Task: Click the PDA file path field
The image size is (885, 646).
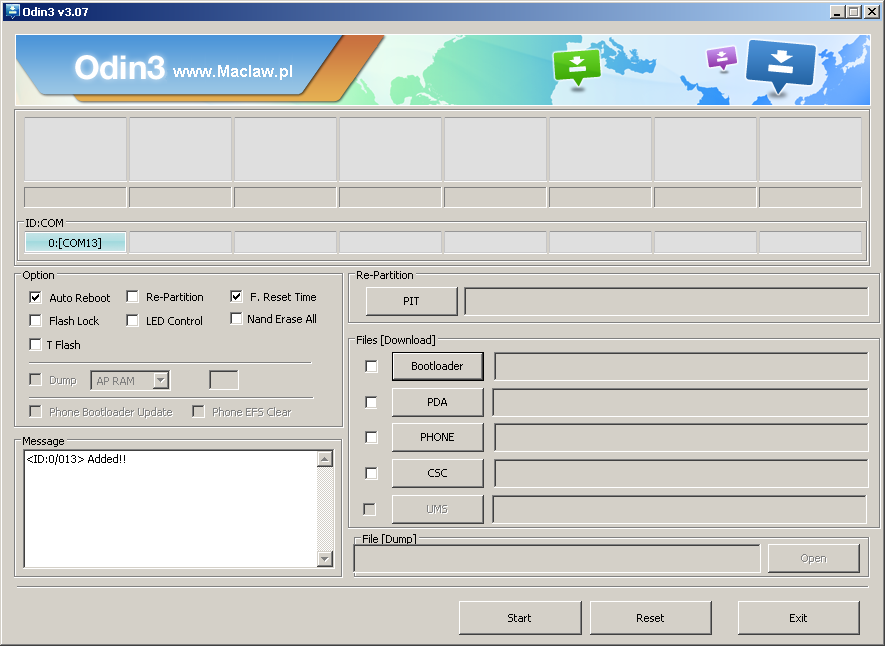Action: coord(680,402)
